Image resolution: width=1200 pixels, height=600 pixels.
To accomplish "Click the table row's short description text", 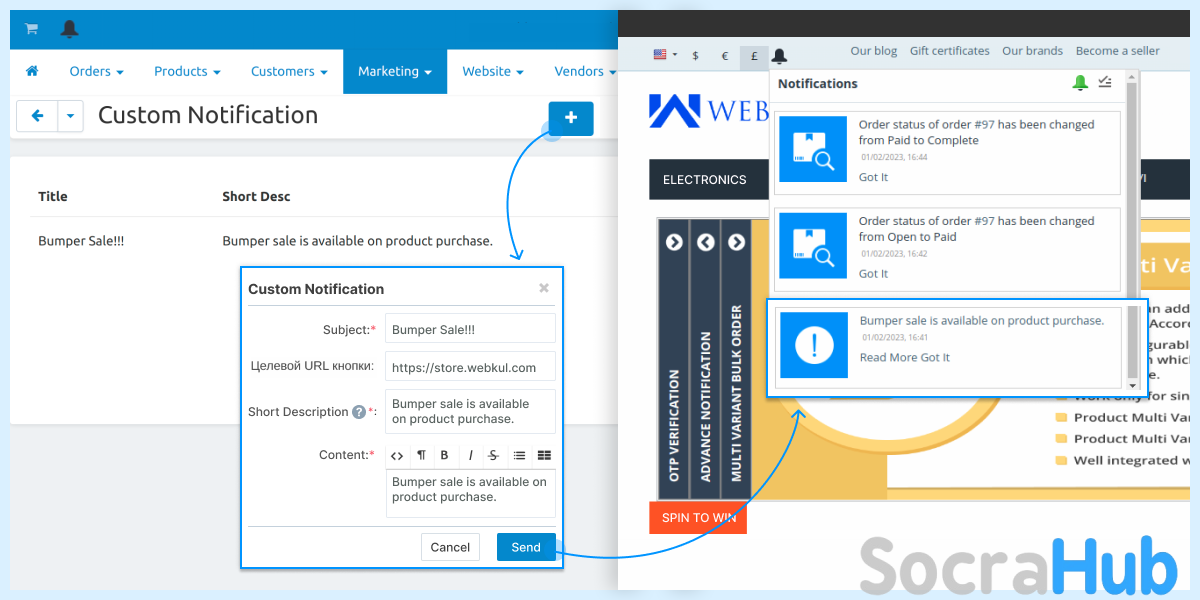I will click(x=357, y=241).
